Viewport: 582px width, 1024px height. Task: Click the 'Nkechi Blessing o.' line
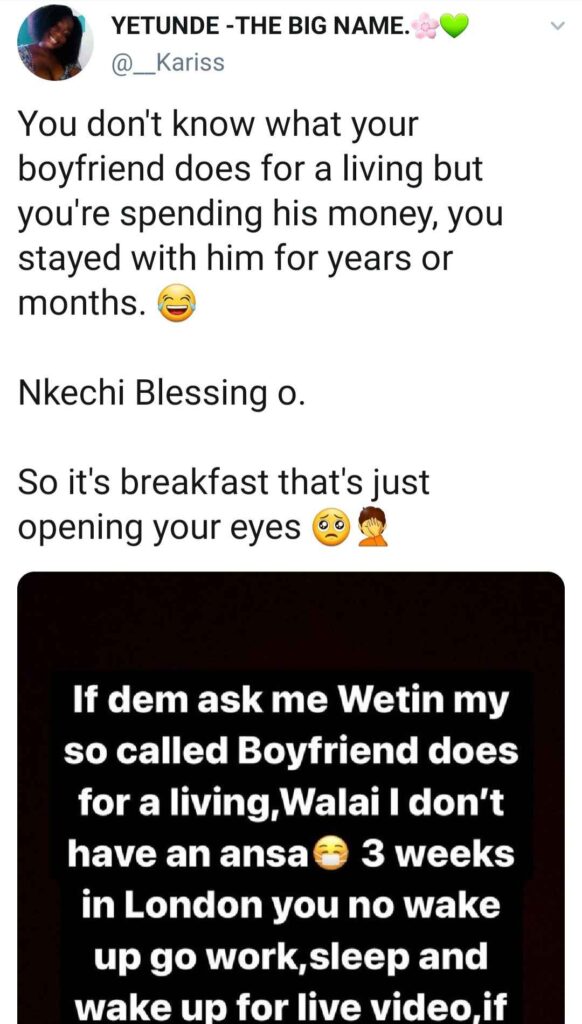[x=161, y=393]
